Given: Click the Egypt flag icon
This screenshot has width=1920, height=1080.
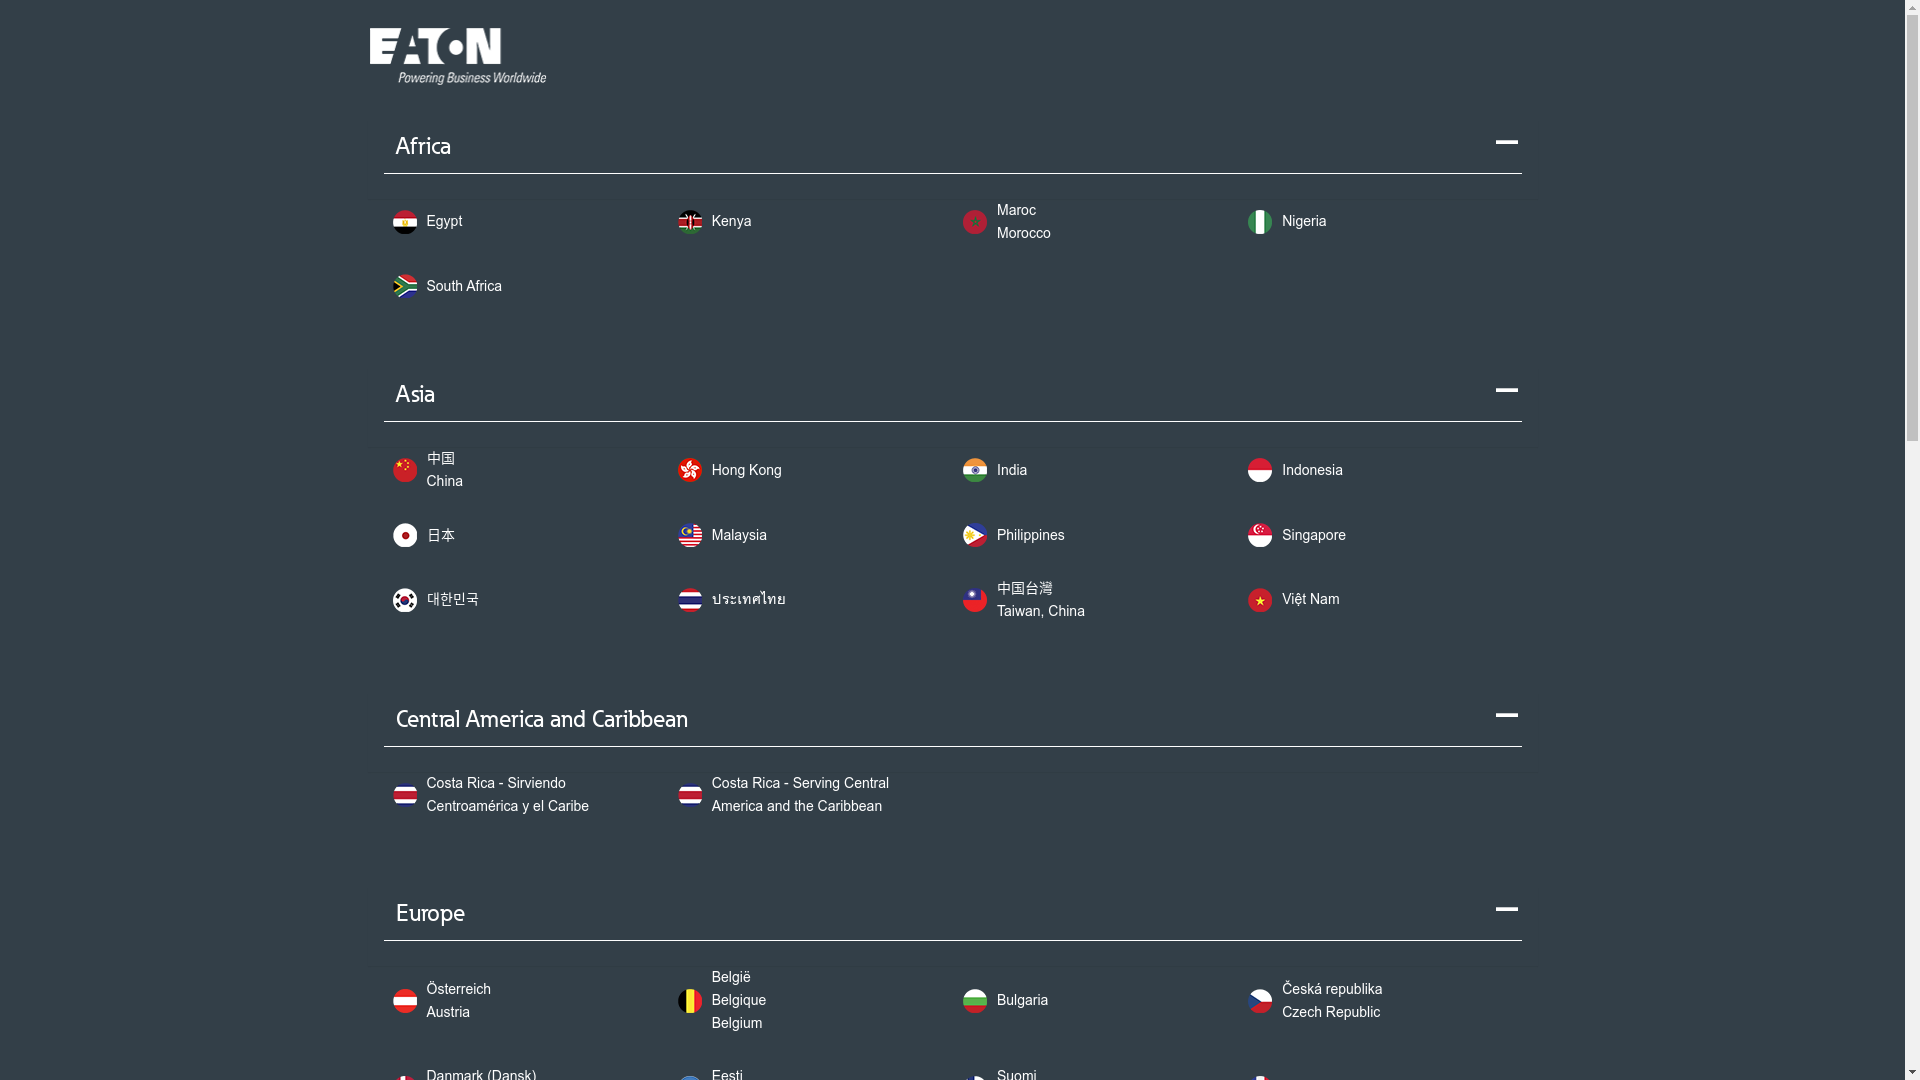Looking at the screenshot, I should 405,222.
